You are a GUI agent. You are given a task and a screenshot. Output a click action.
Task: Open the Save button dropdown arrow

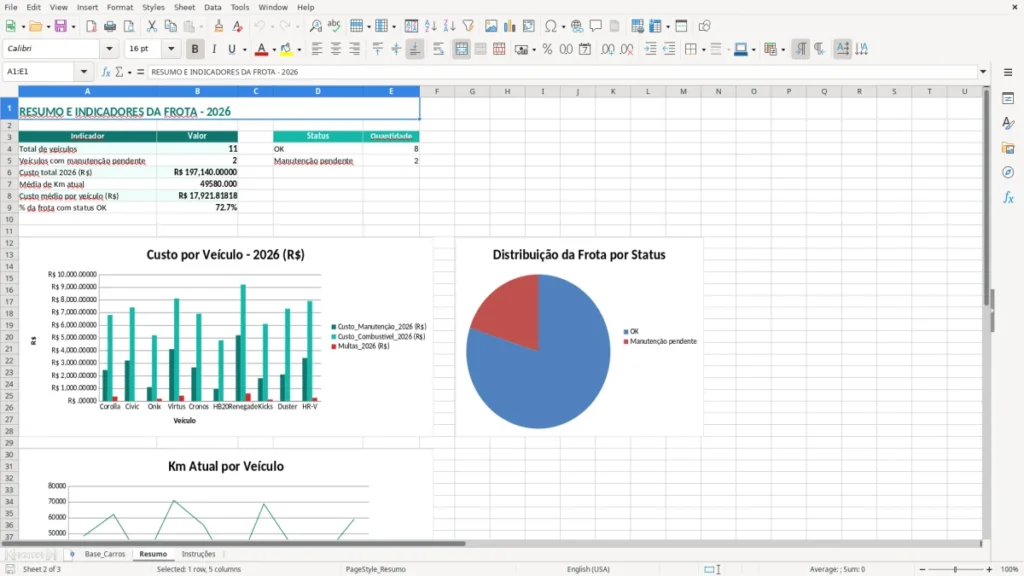[72, 27]
